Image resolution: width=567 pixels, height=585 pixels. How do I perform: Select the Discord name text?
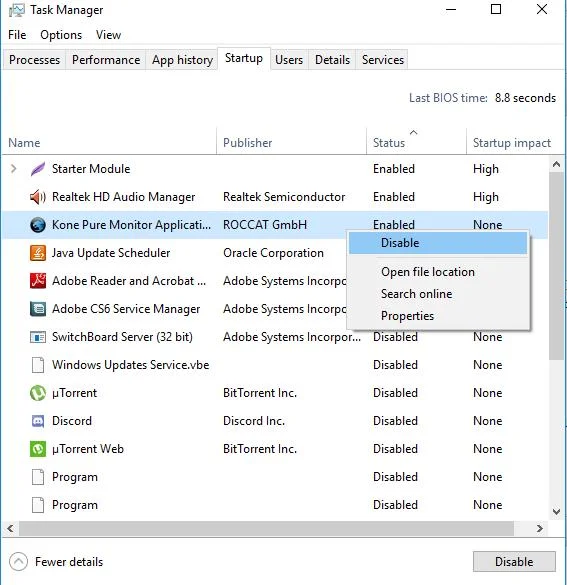(x=72, y=421)
